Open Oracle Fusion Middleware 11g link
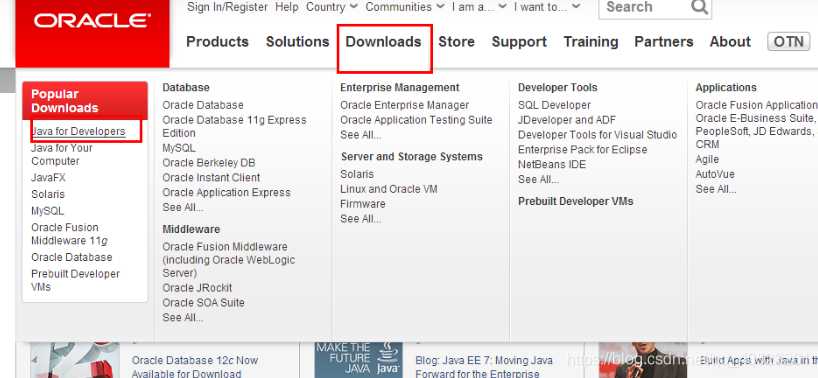The height and width of the screenshot is (378, 818). (69, 234)
